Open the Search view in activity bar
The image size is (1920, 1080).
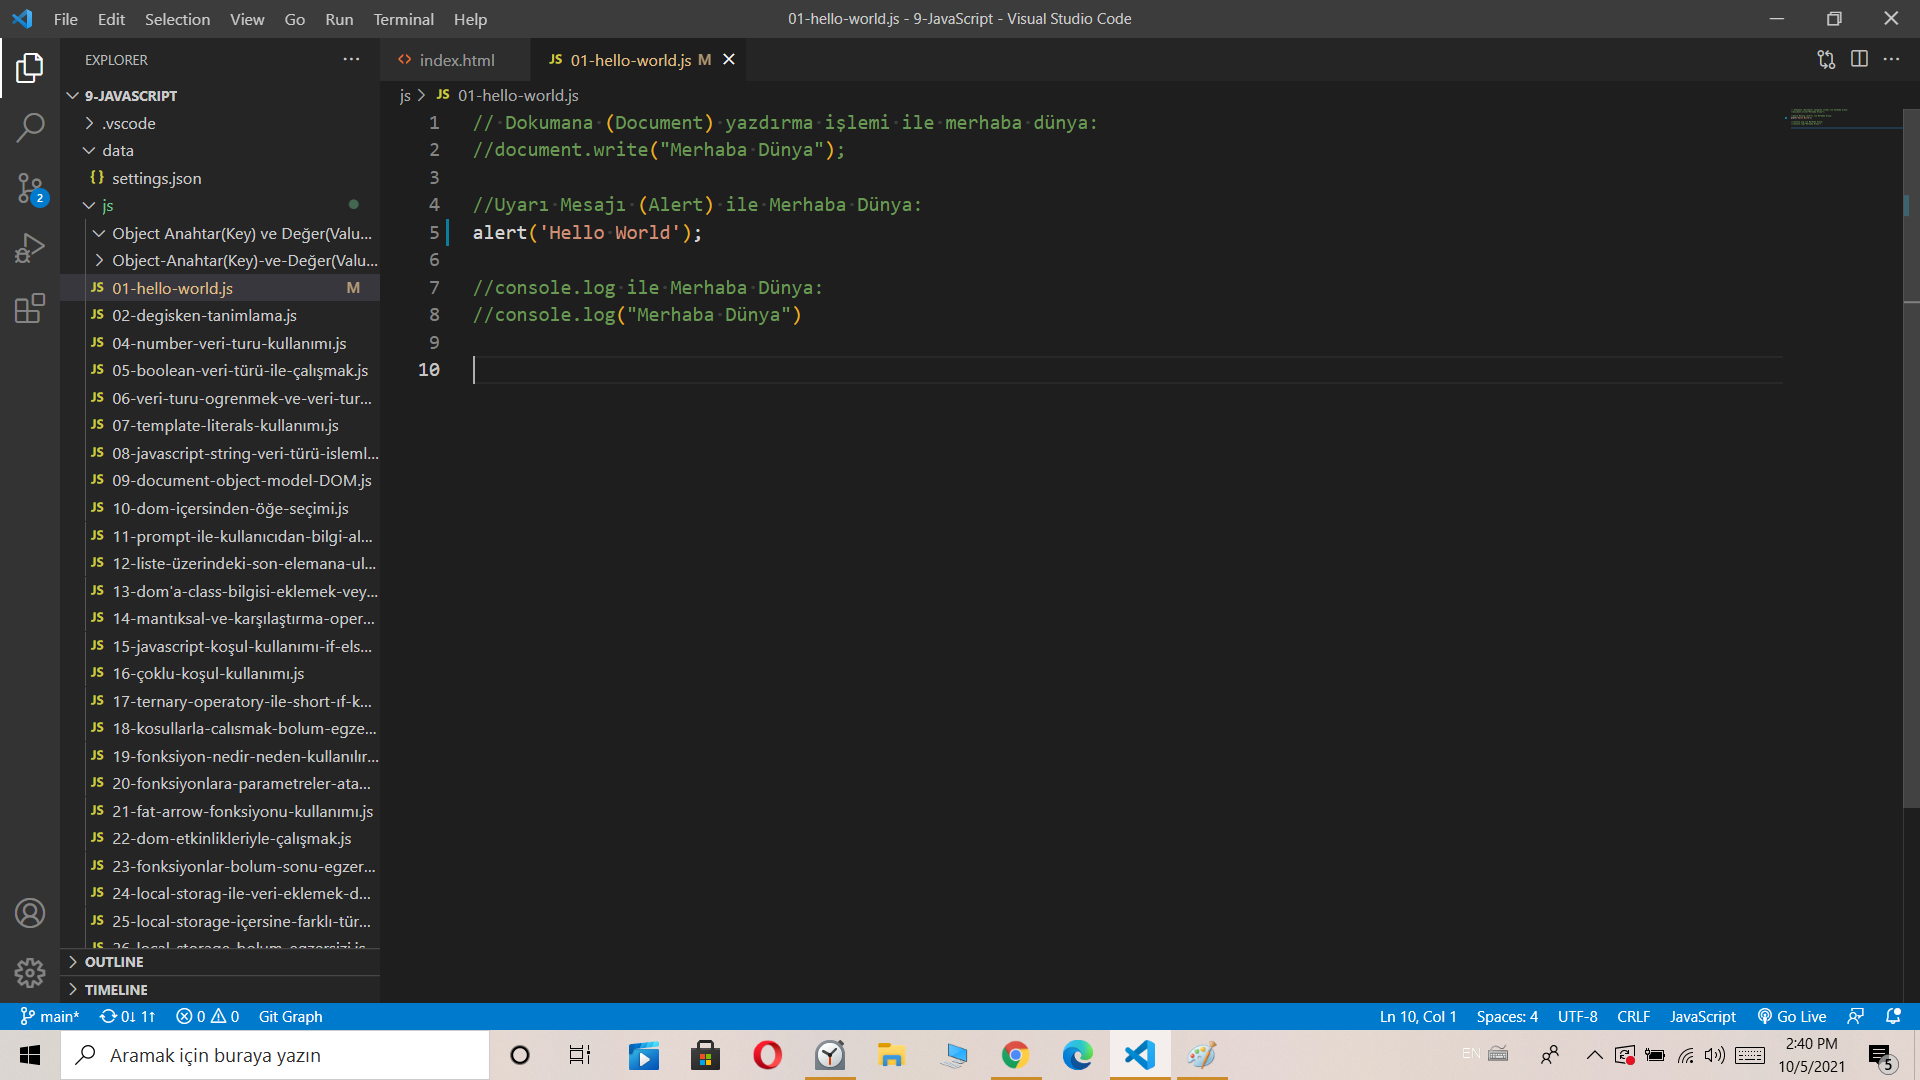[30, 127]
